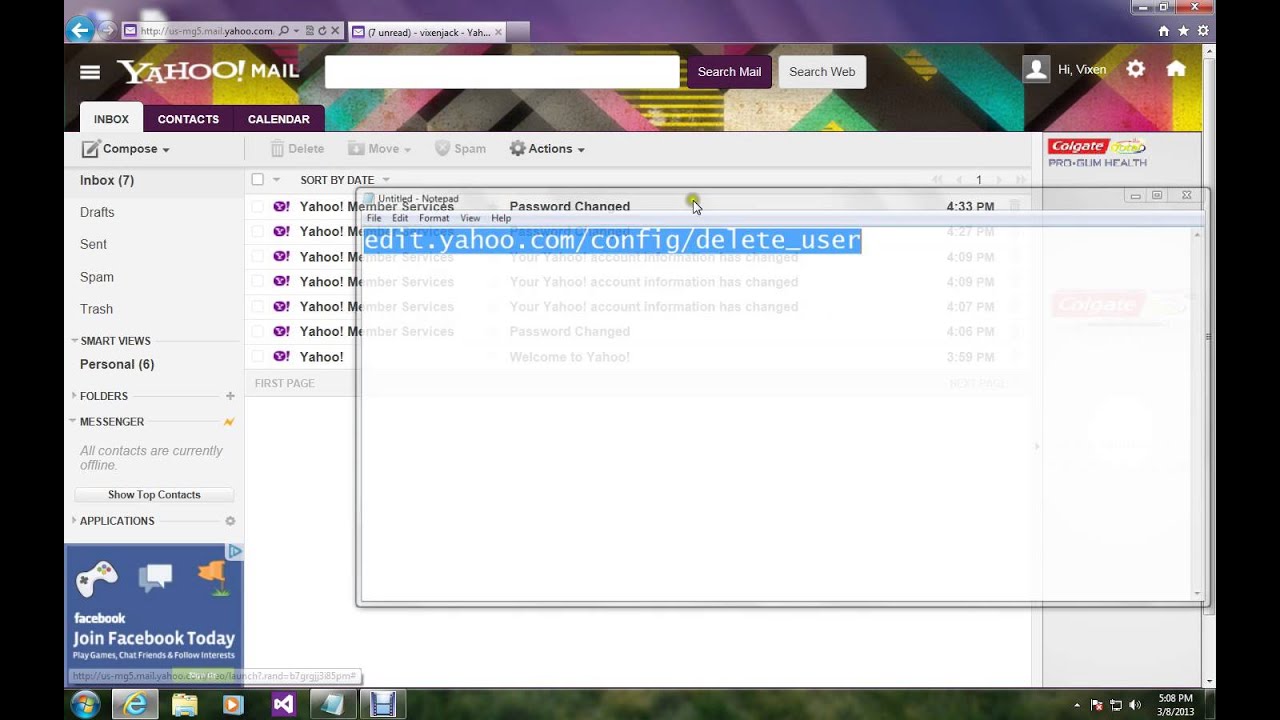Switch to the Calendar tab
Screen dimensions: 1280x720
pyautogui.click(x=279, y=119)
